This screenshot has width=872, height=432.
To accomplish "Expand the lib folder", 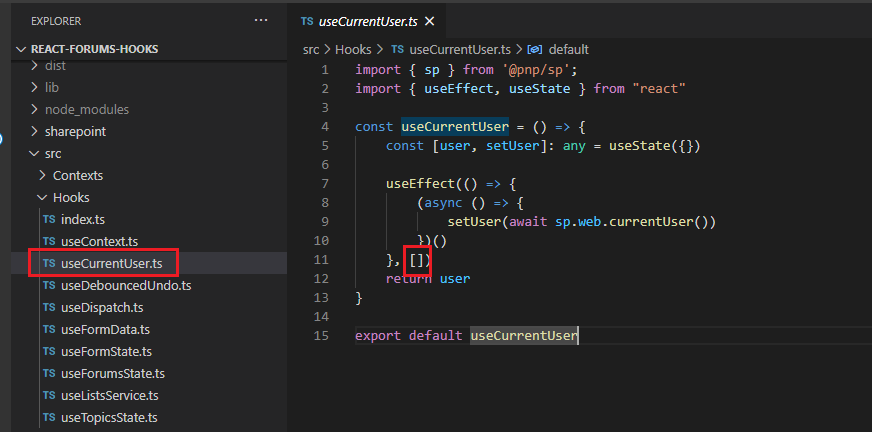I will click(54, 87).
